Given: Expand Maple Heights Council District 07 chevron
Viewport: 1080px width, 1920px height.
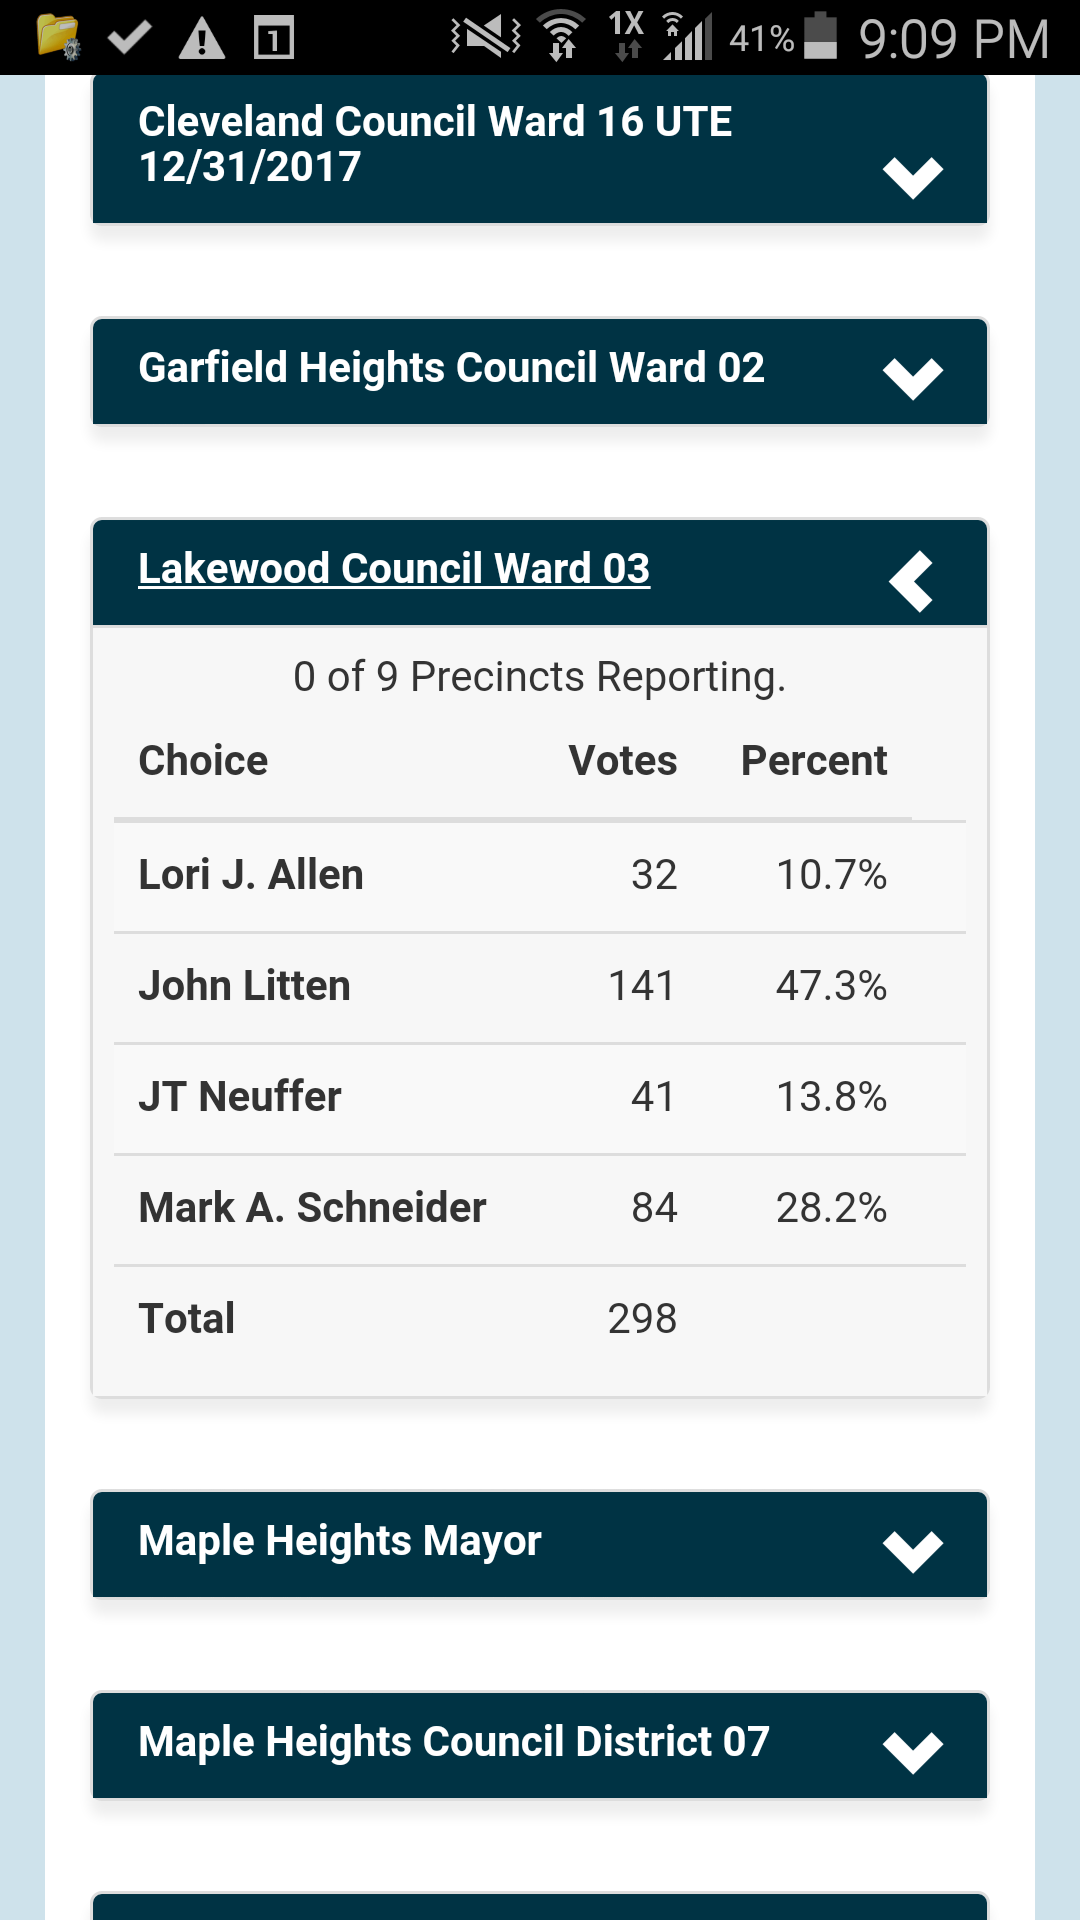Looking at the screenshot, I should [x=913, y=1752].
